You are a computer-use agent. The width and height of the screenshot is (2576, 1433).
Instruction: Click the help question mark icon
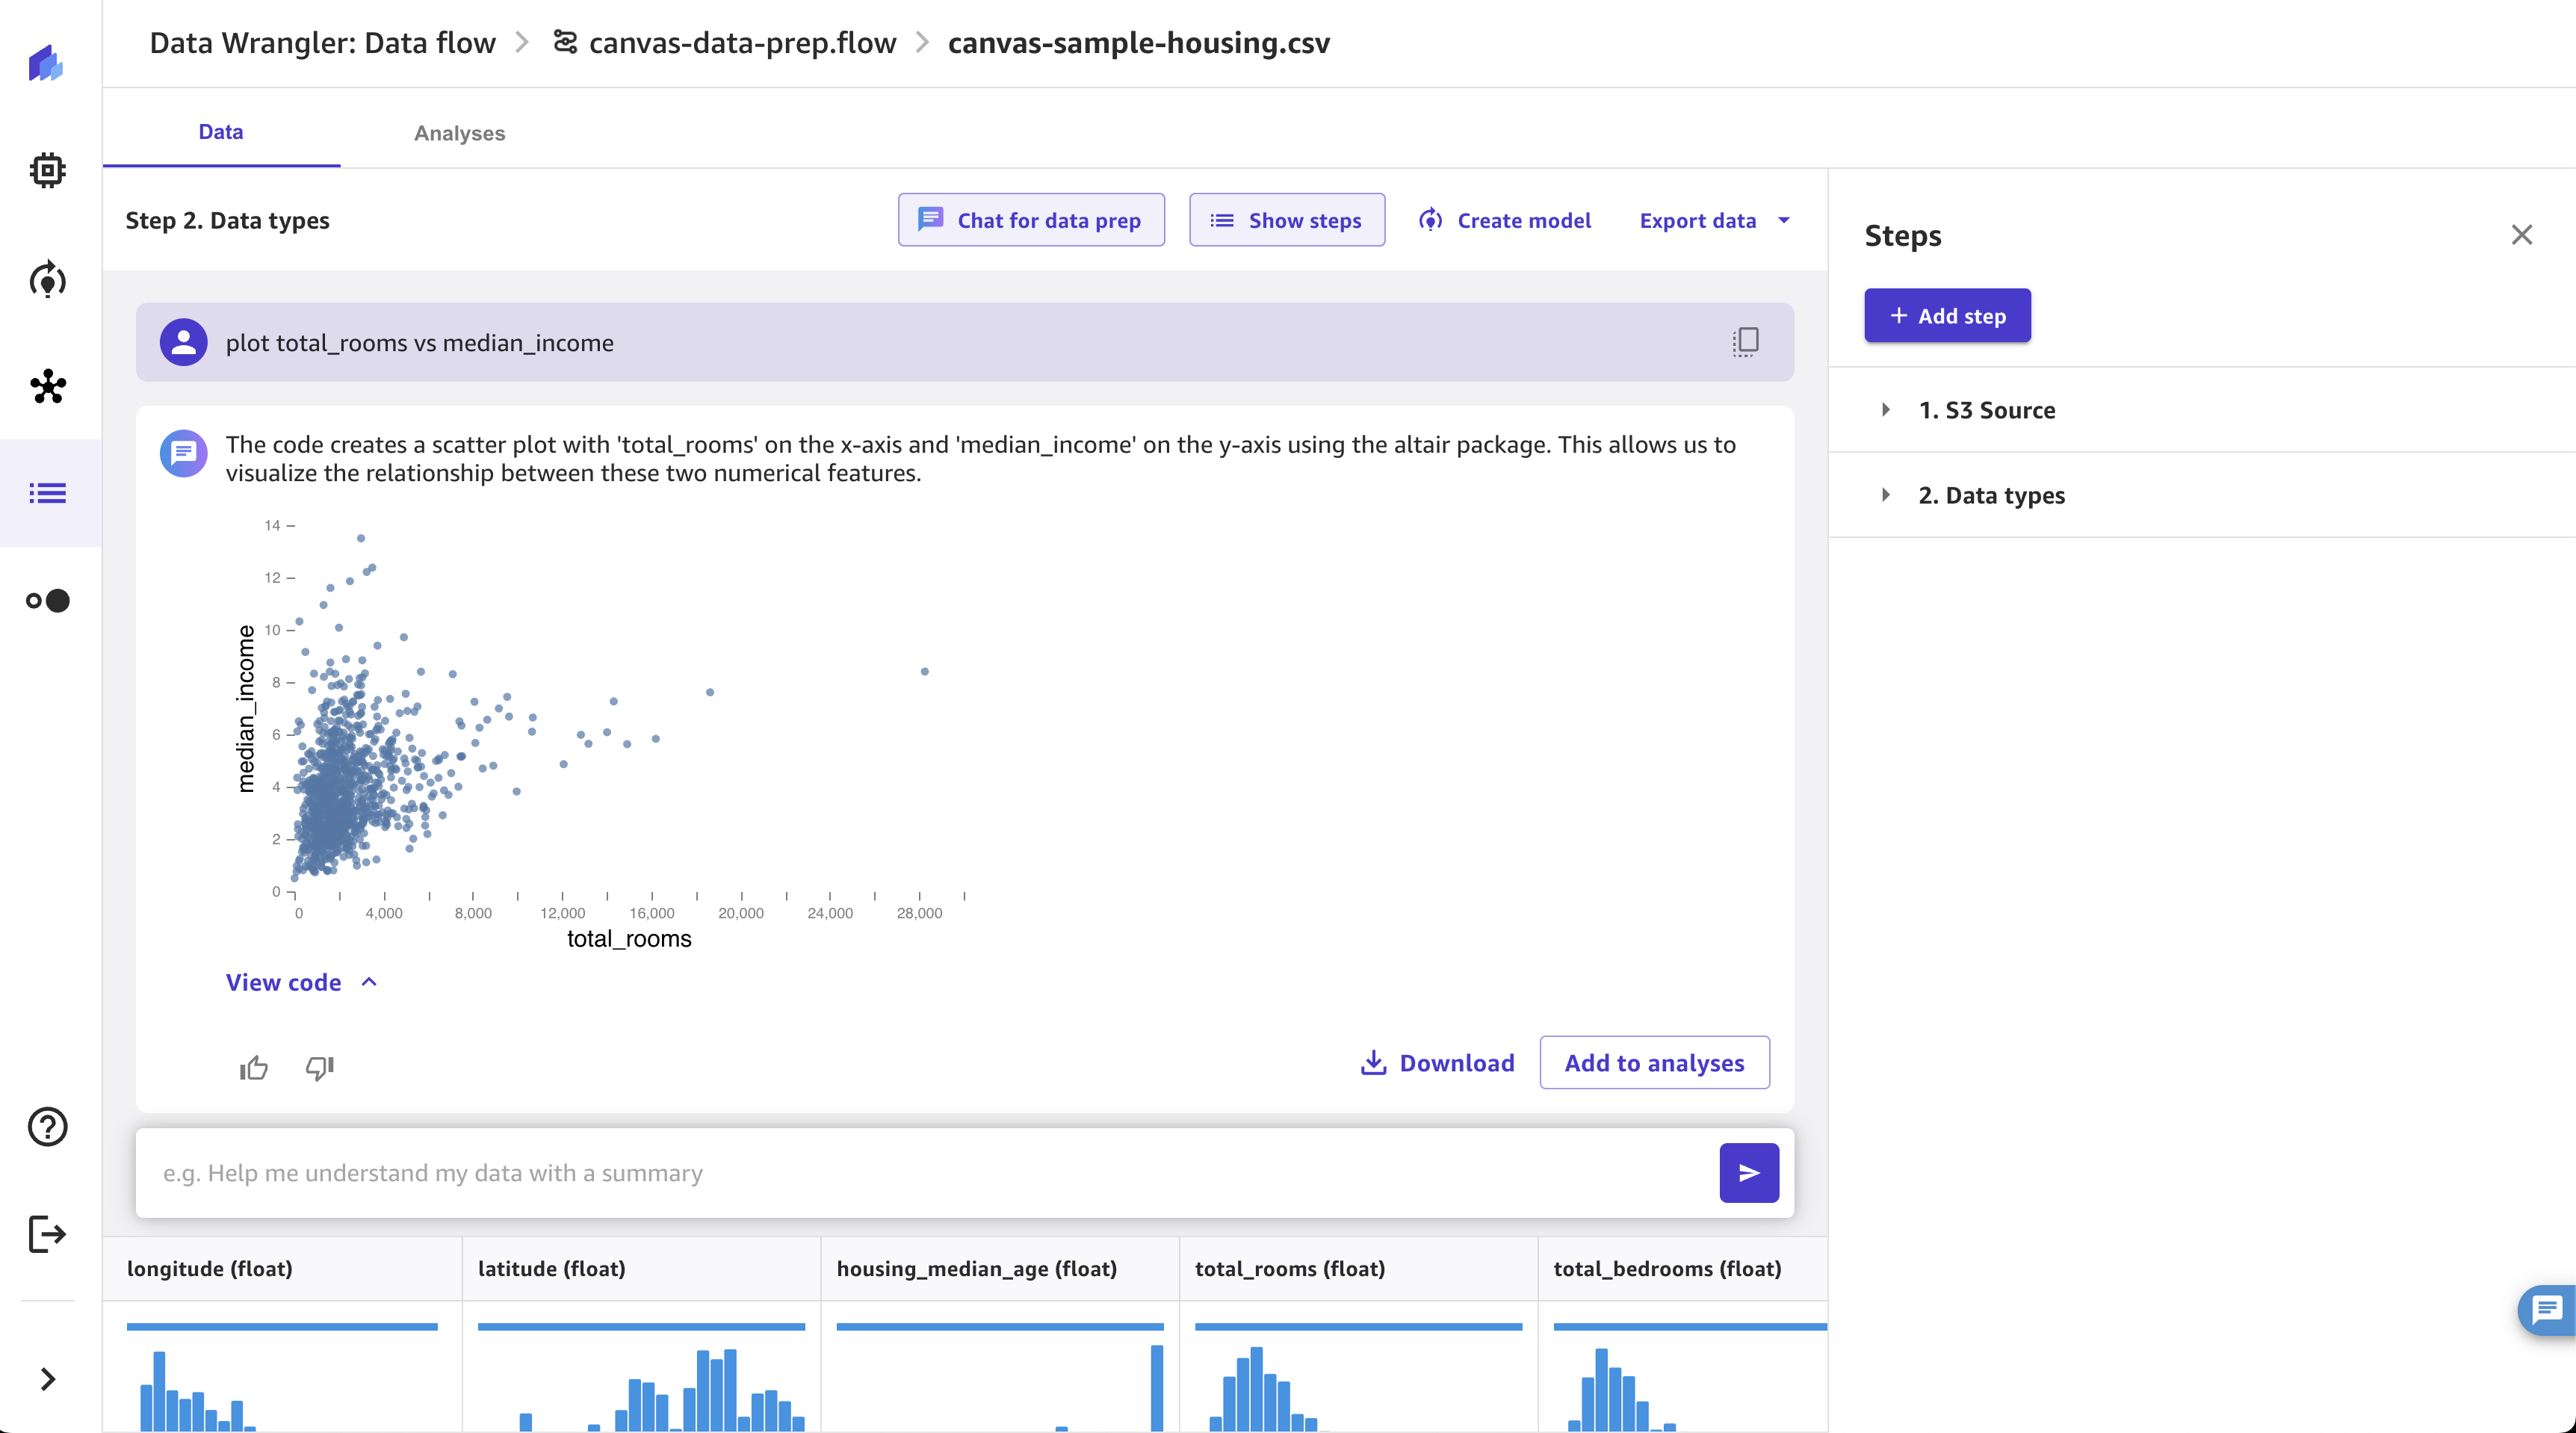click(x=48, y=1126)
